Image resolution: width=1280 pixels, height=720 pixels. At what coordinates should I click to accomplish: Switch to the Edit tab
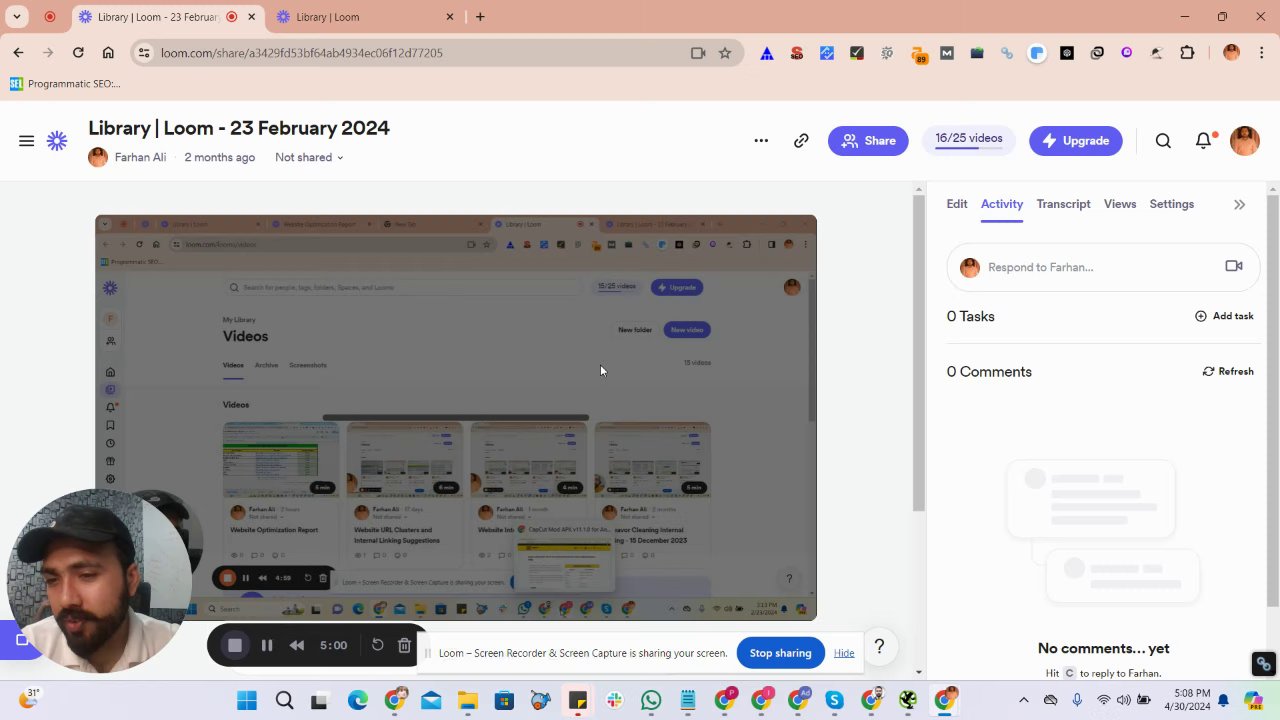957,204
